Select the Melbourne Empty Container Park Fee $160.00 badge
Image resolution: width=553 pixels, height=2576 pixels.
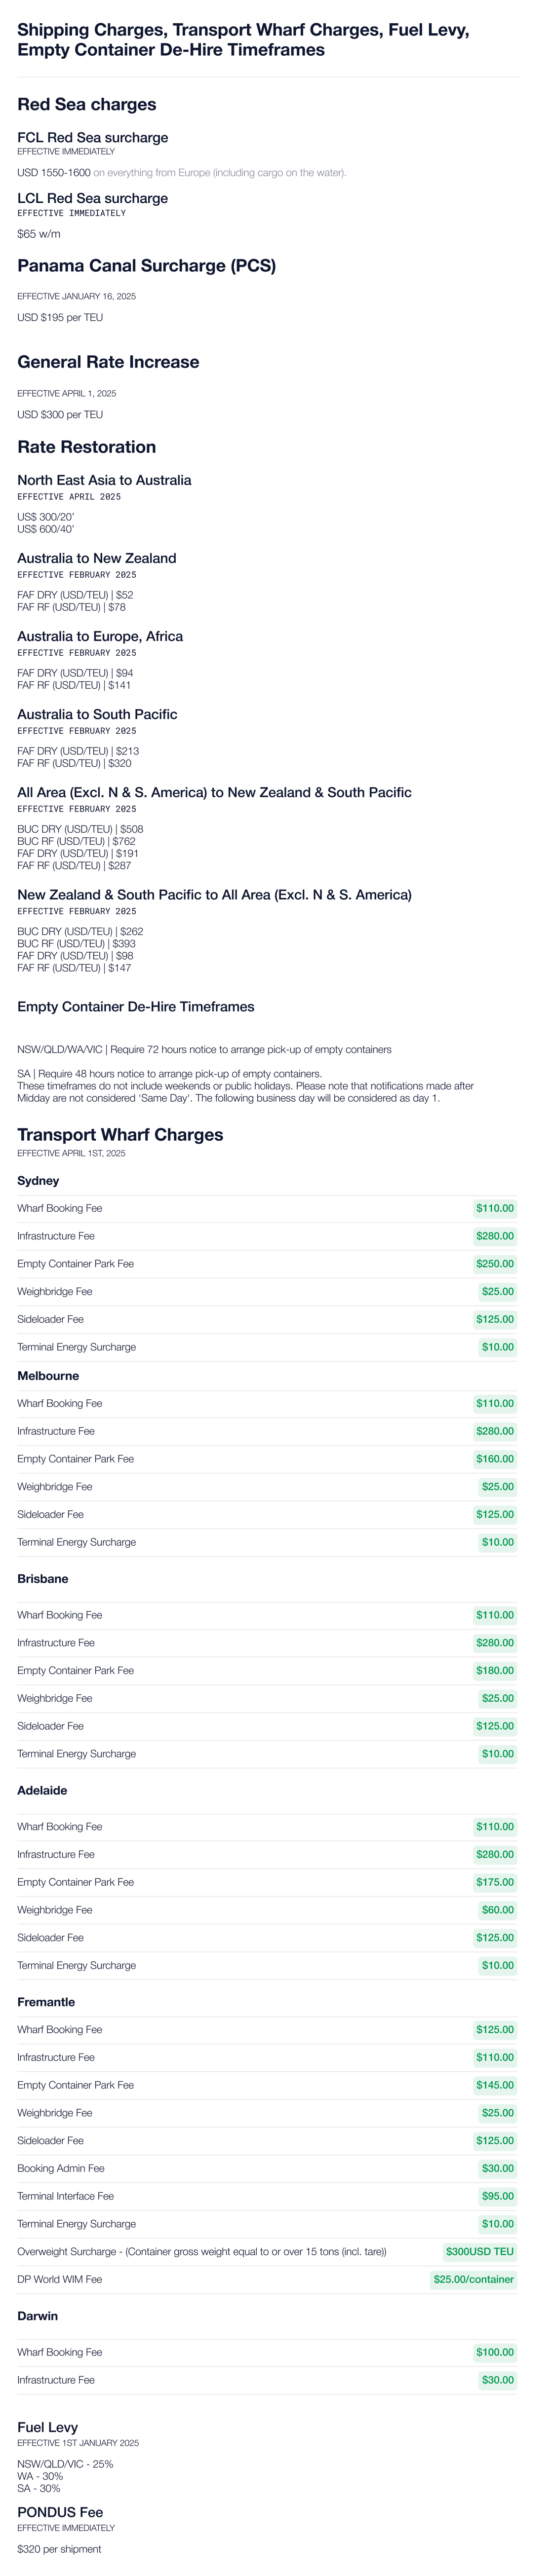495,1459
